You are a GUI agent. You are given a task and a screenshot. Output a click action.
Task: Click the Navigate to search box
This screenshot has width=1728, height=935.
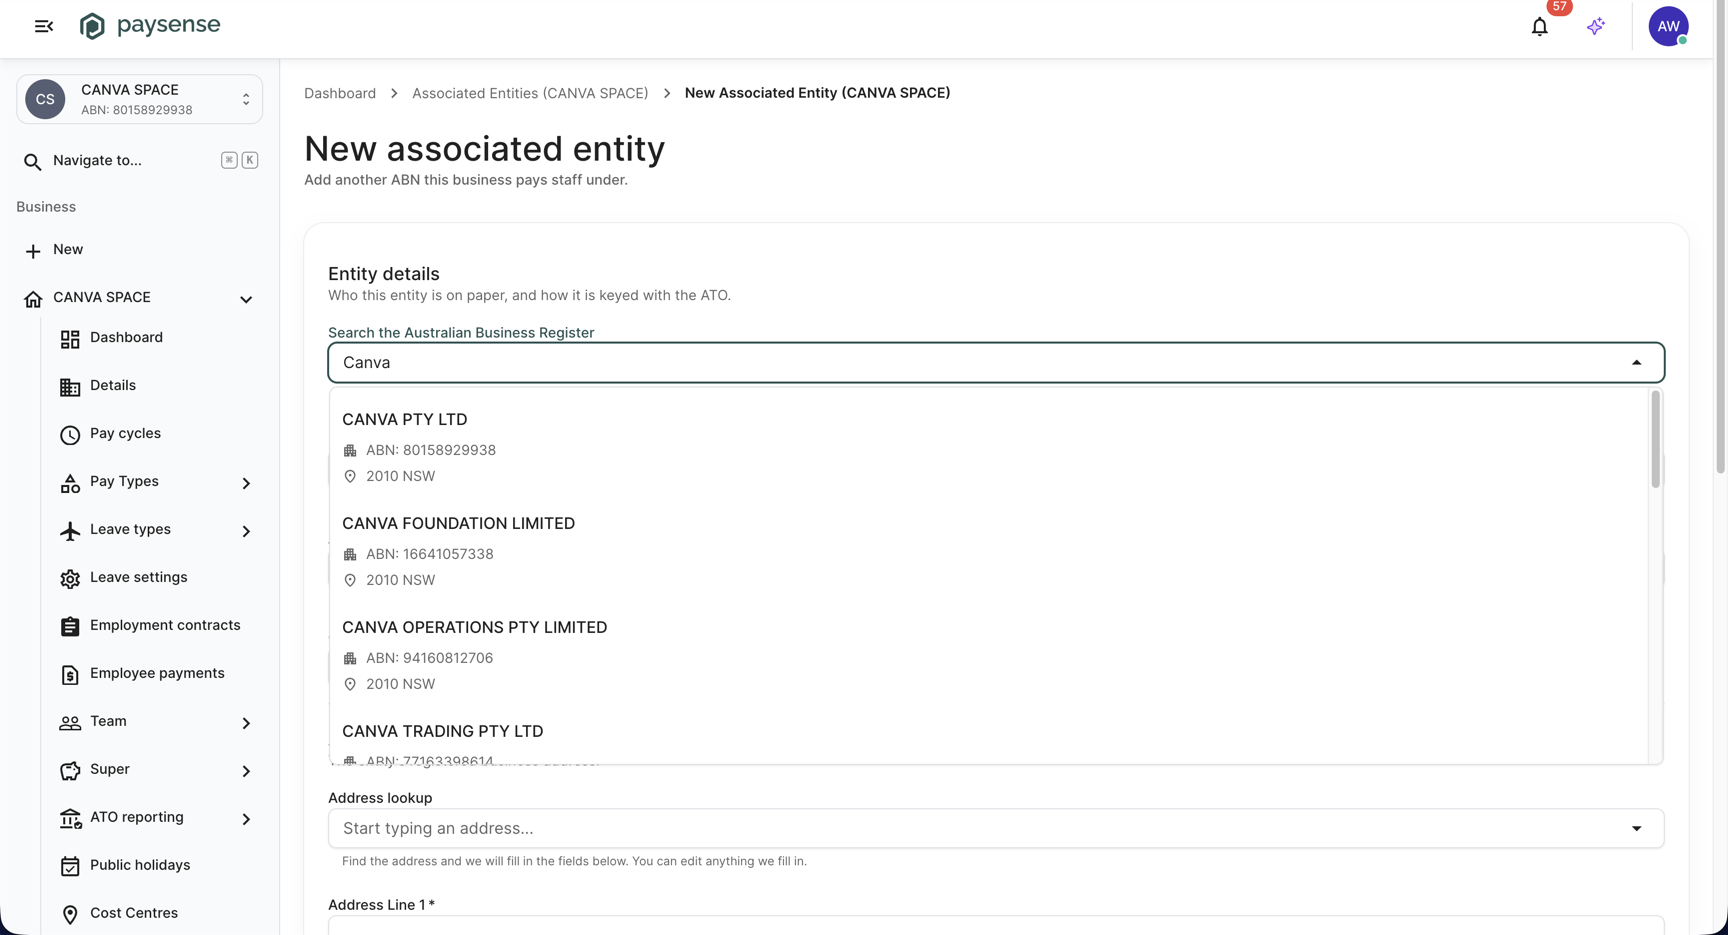[139, 161]
